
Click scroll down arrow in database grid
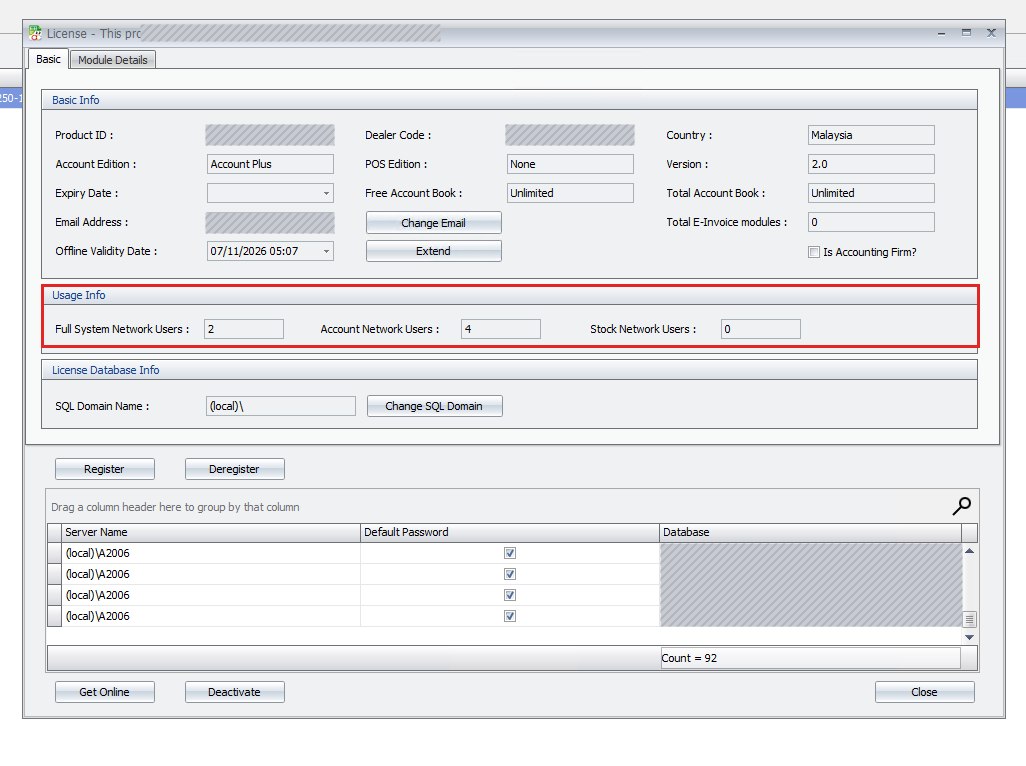(970, 637)
